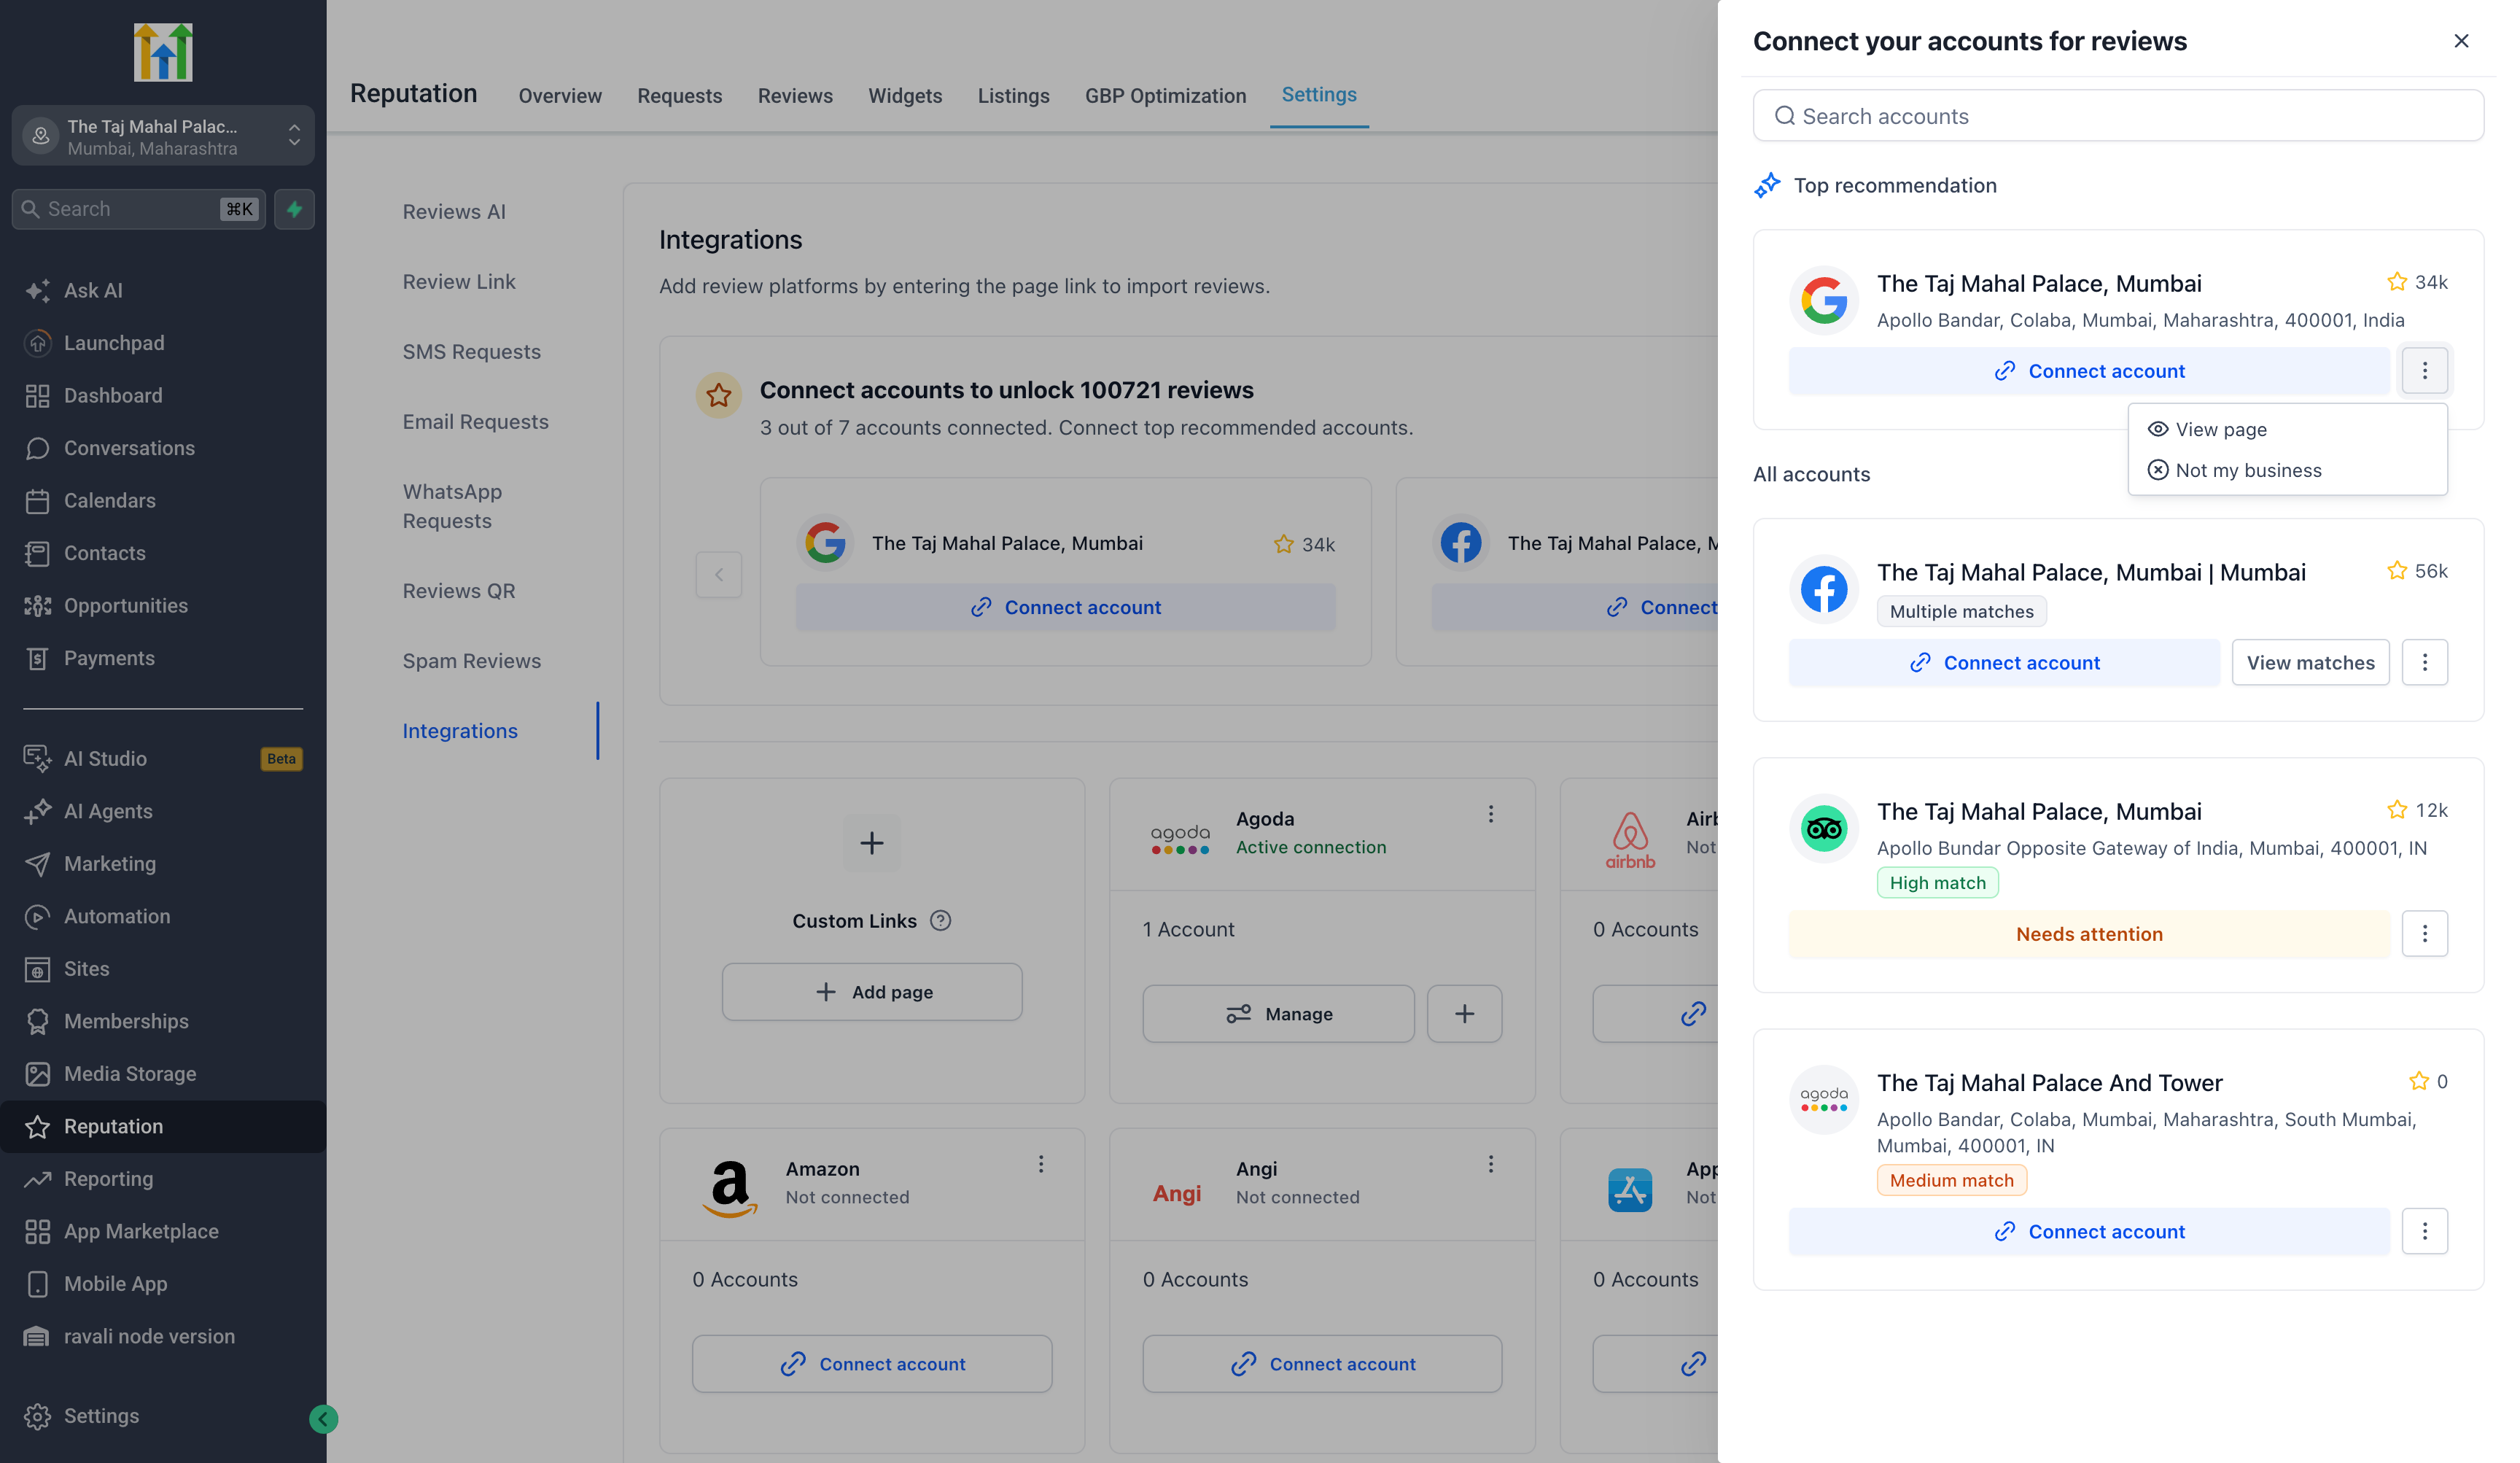Click the Custom Links help icon
2520x1463 pixels.
coord(940,920)
